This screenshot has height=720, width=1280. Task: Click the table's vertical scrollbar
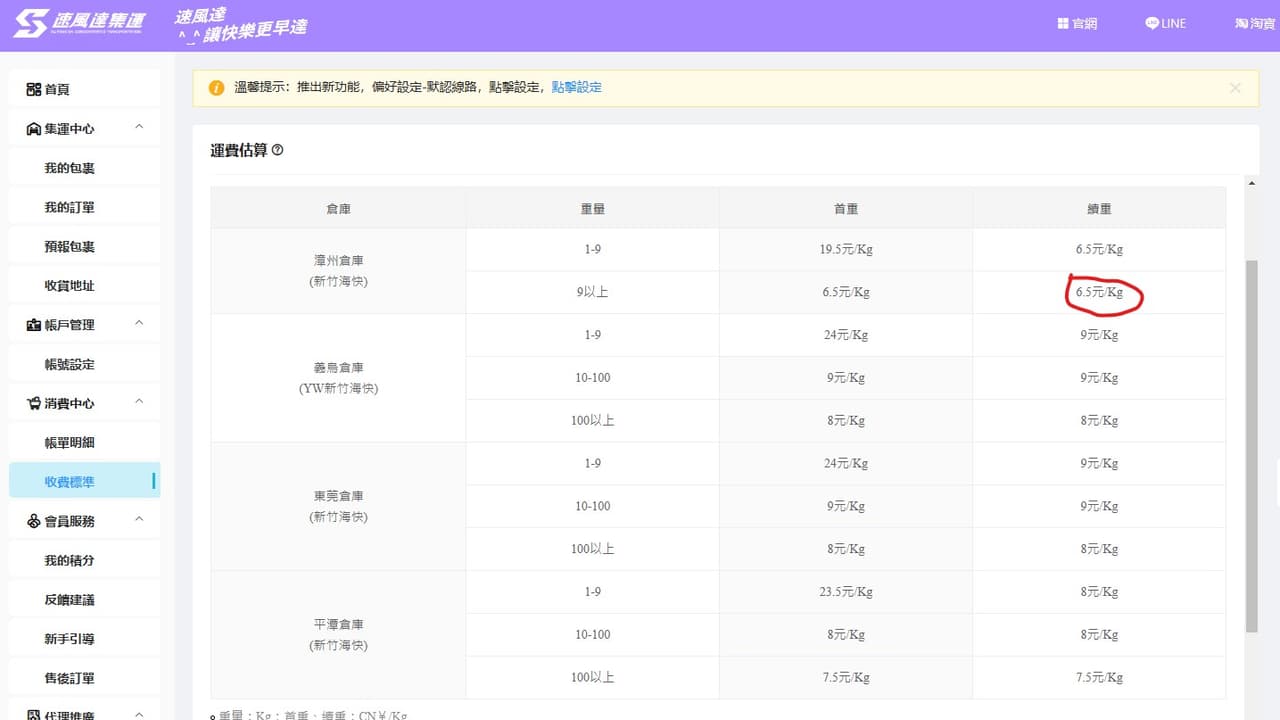tap(1251, 445)
